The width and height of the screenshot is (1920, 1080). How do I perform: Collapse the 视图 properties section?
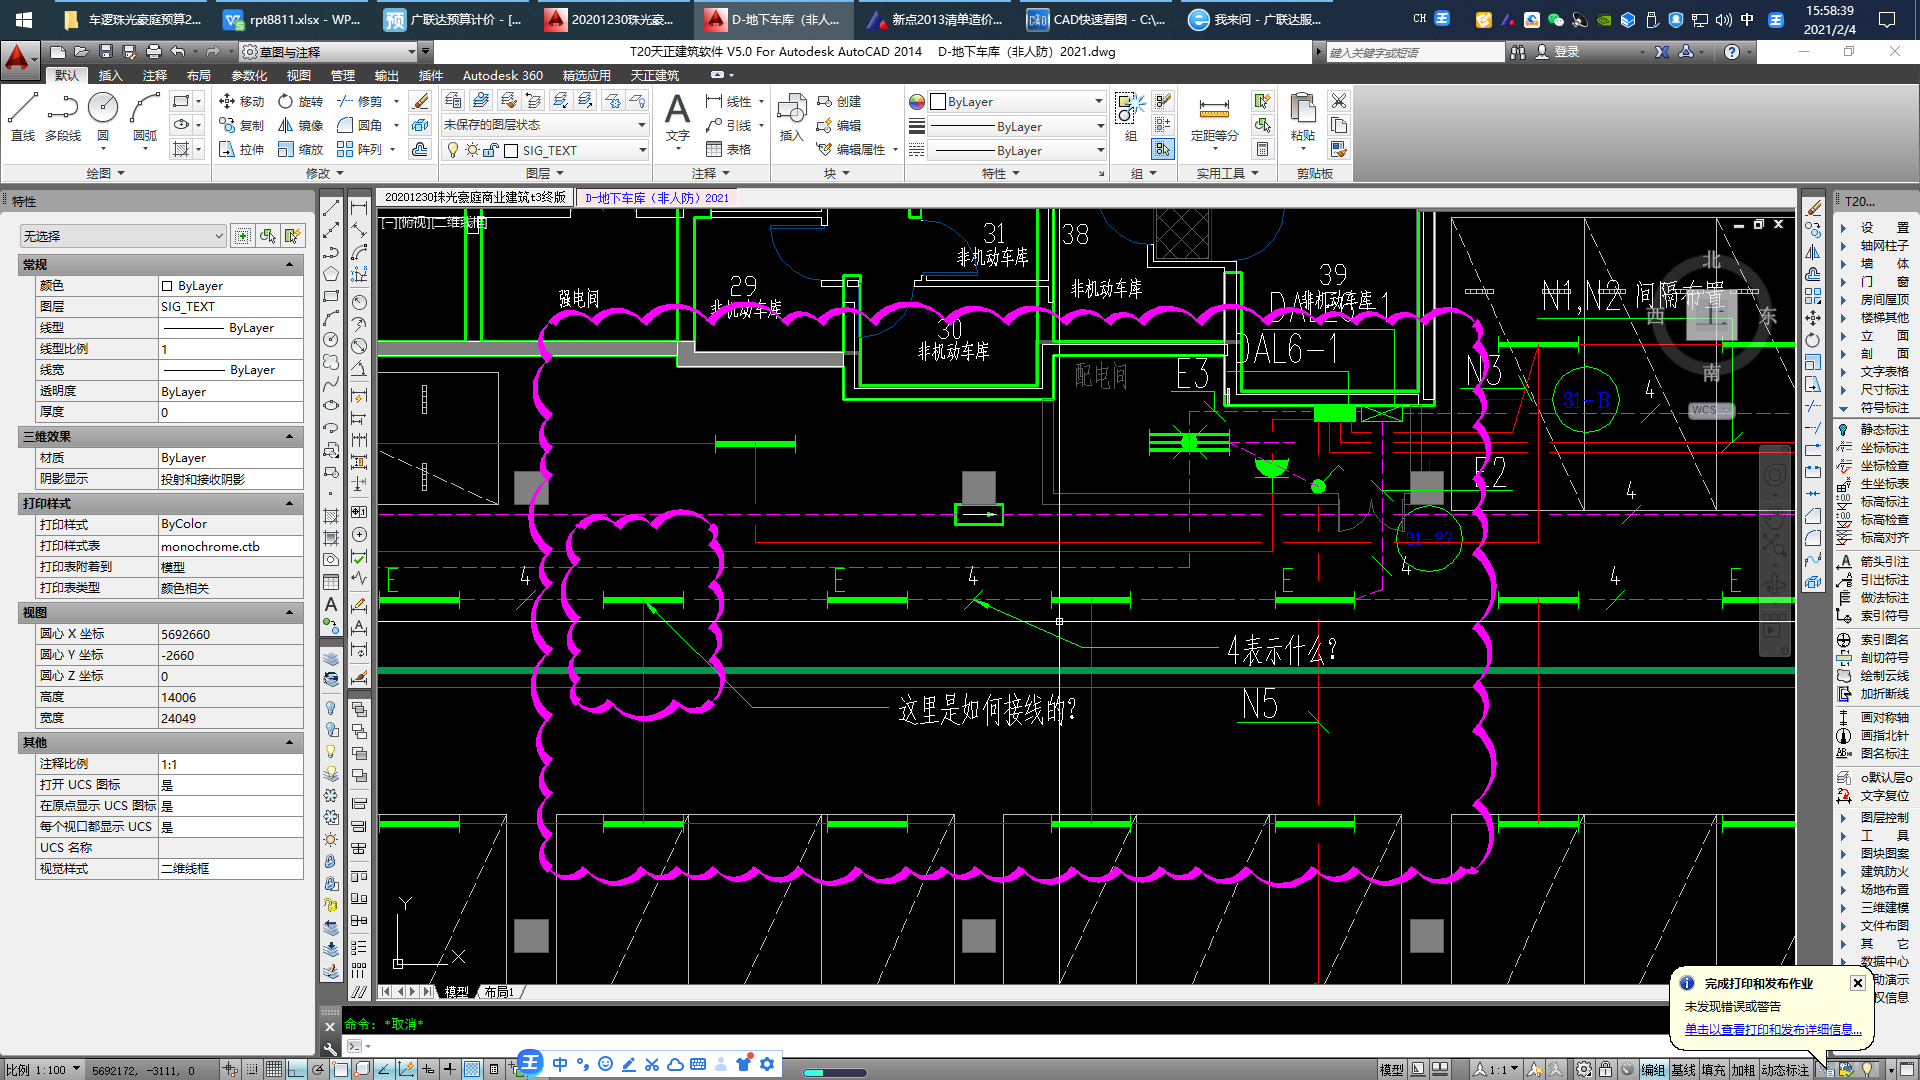[290, 612]
